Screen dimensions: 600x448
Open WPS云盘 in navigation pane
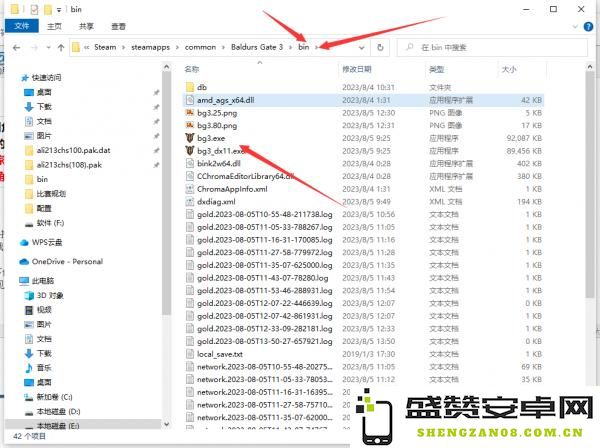tap(47, 243)
